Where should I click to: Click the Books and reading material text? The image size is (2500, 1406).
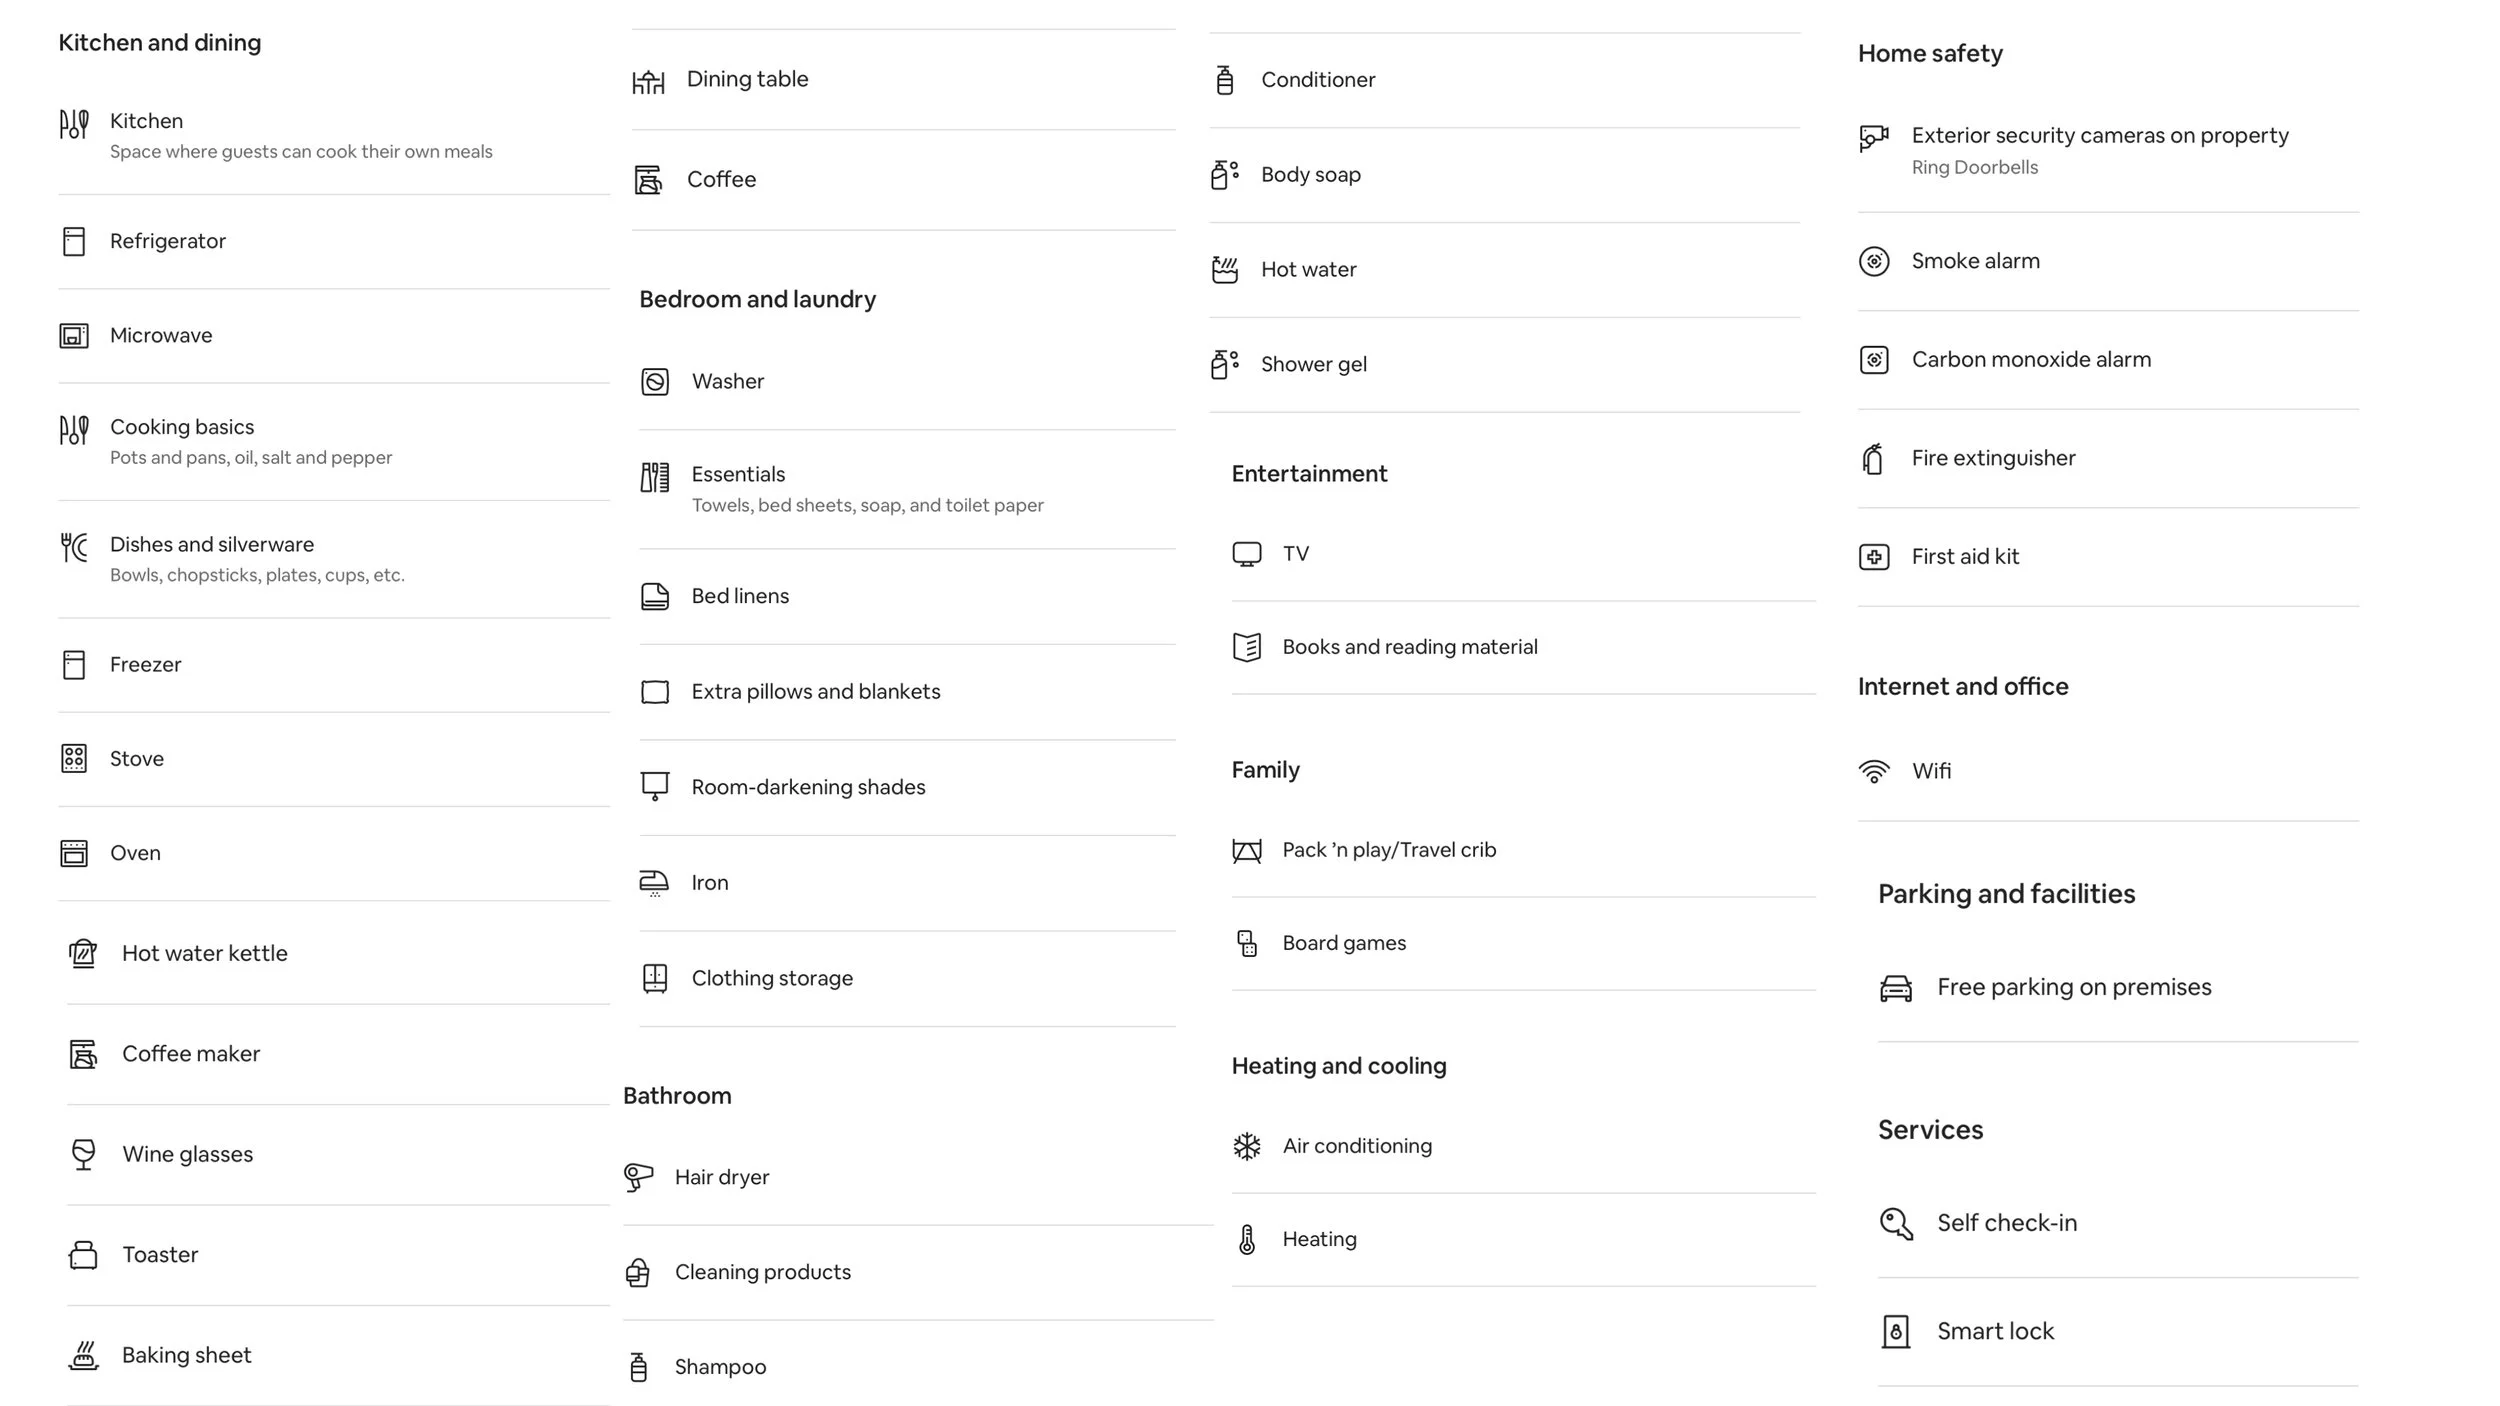pyautogui.click(x=1410, y=647)
